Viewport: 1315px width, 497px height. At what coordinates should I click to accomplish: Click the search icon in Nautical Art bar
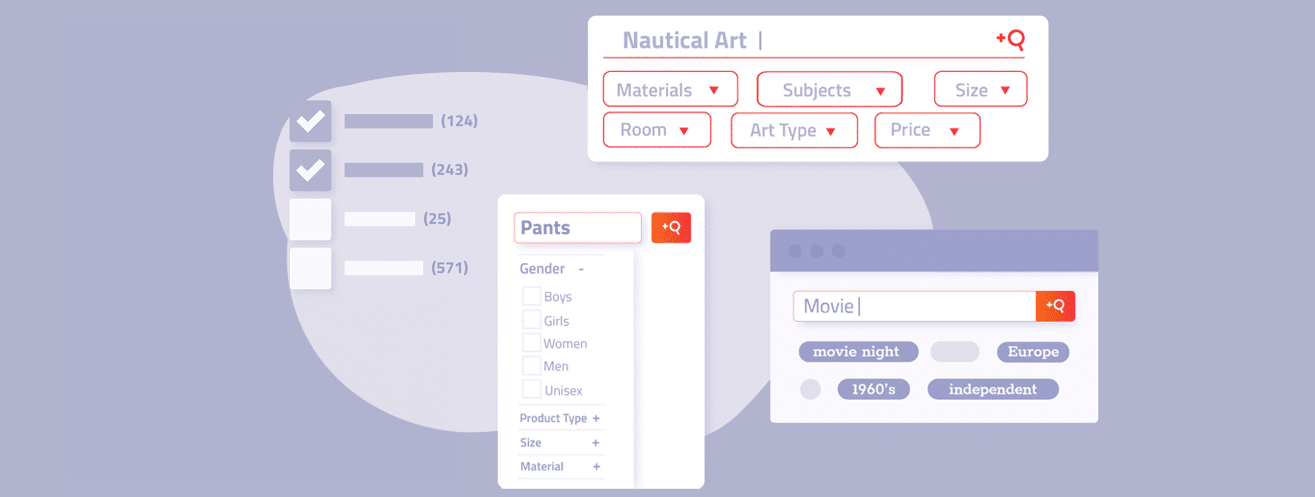point(1011,40)
